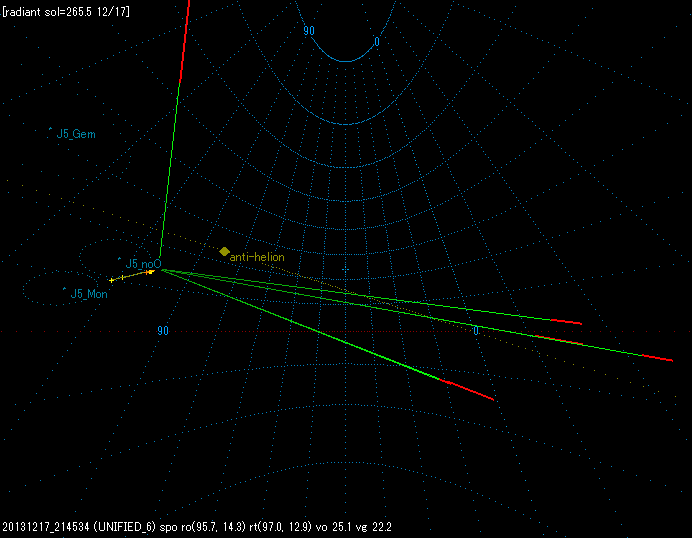Click the 0 label near the top arc
This screenshot has height=538, width=692.
click(376, 41)
